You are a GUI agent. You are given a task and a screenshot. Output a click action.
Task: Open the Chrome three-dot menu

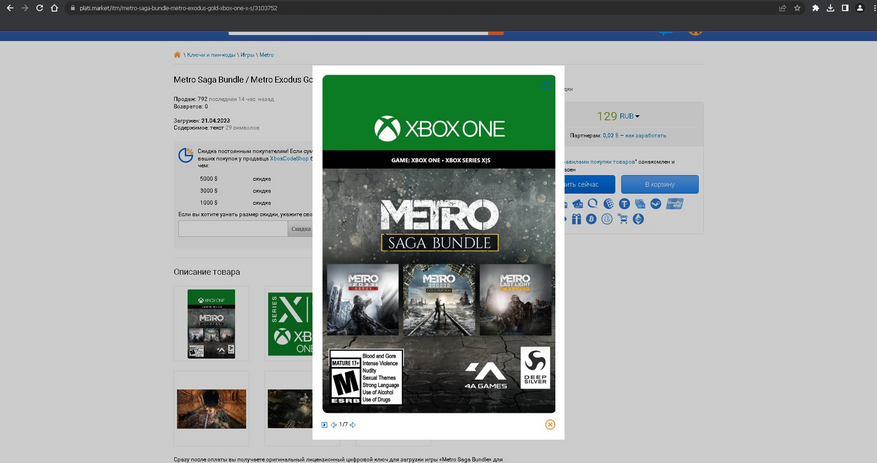coord(873,8)
